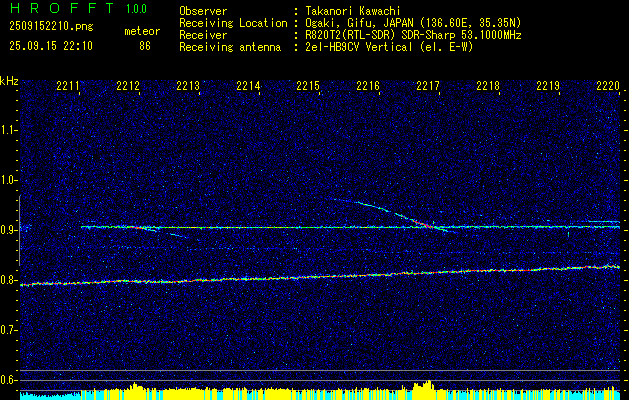Click the Receiving Location label
The height and width of the screenshot is (400, 629).
[x=233, y=23]
